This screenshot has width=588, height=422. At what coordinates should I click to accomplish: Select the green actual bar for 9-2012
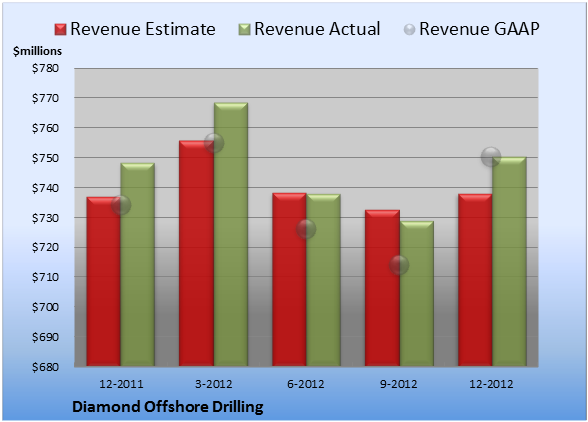416,294
